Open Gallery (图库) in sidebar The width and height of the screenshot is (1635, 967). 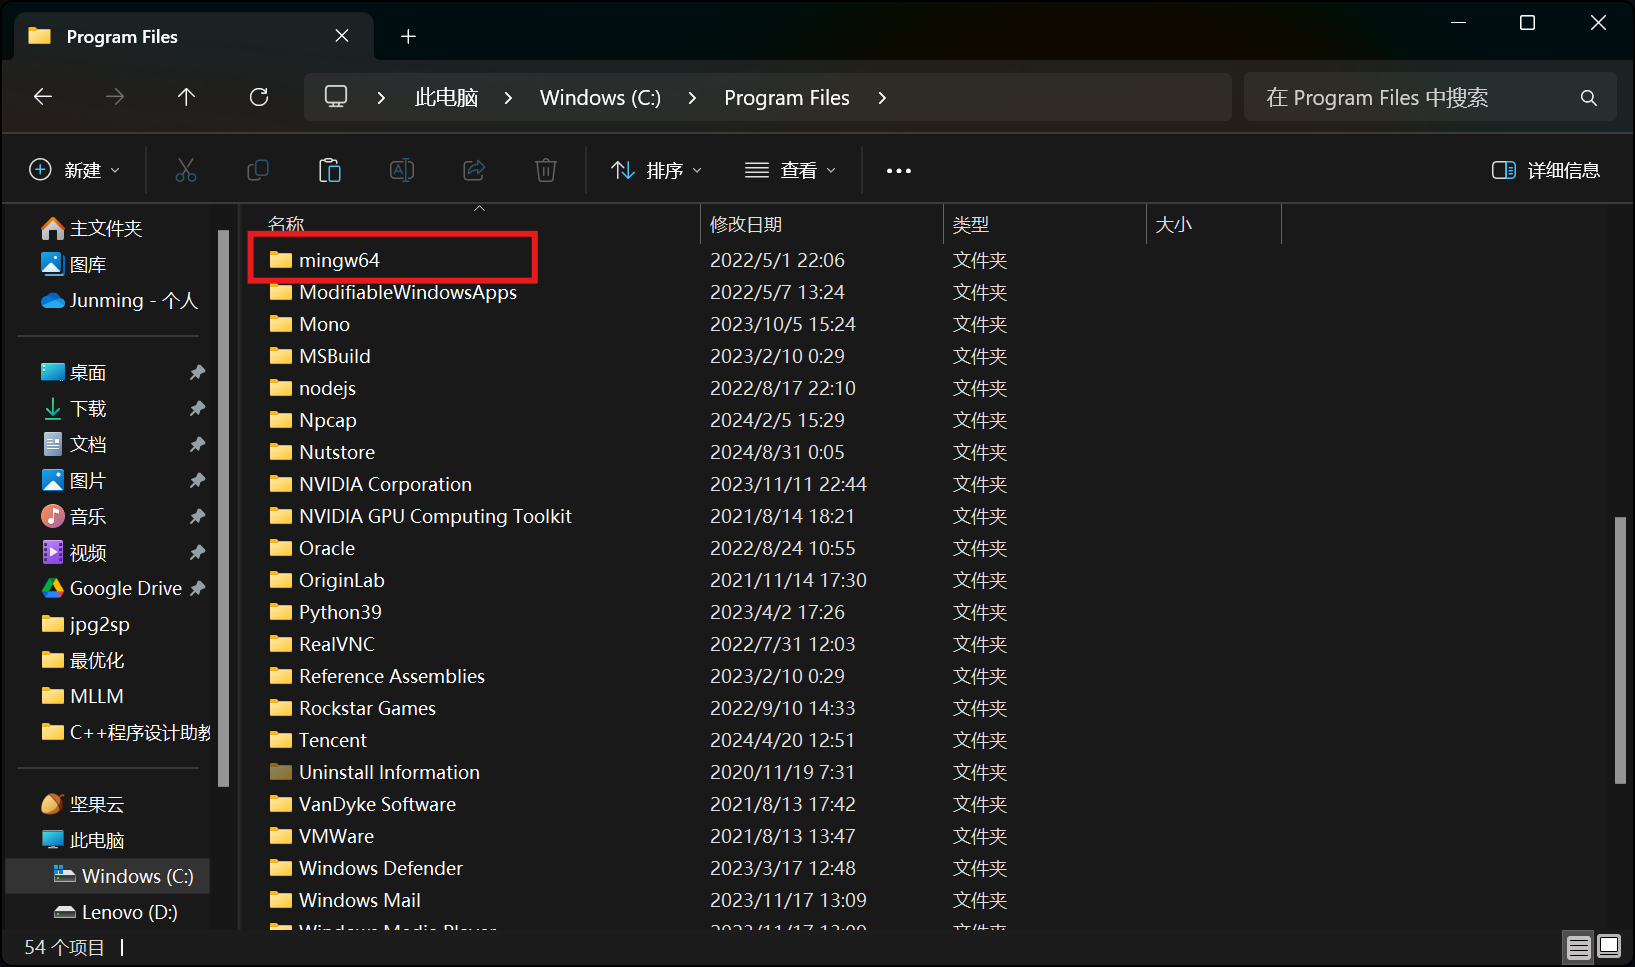point(74,265)
